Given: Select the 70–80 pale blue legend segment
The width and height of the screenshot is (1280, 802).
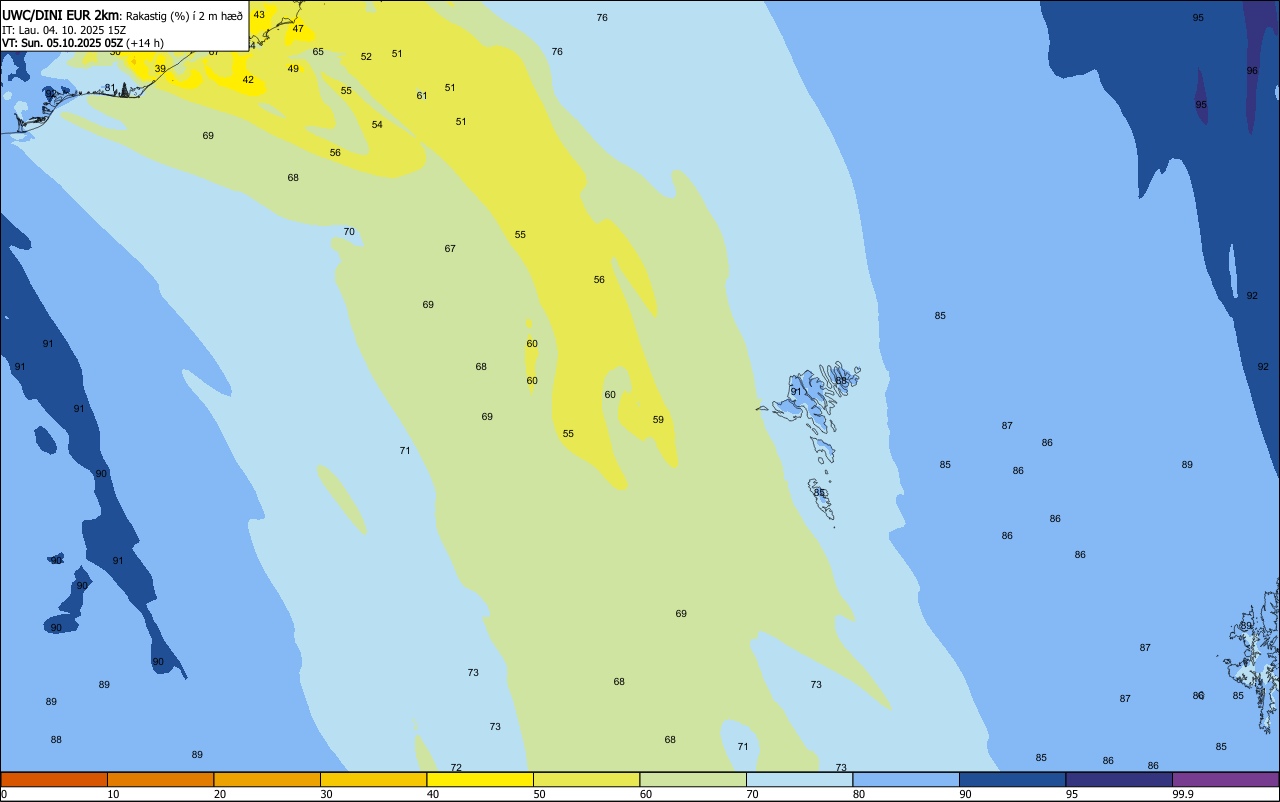Looking at the screenshot, I should click(799, 779).
